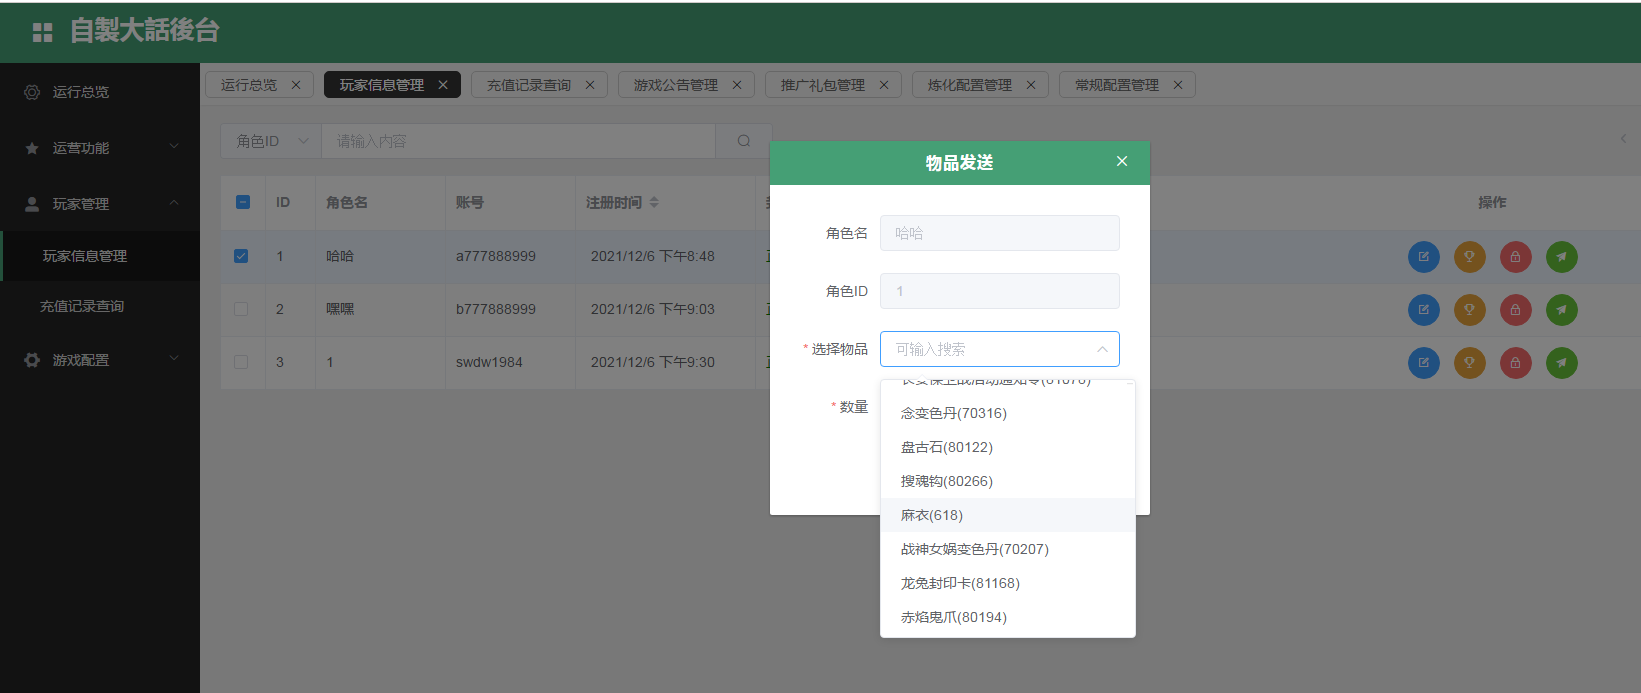Open 充值记录查询 in the sidebar

82,307
